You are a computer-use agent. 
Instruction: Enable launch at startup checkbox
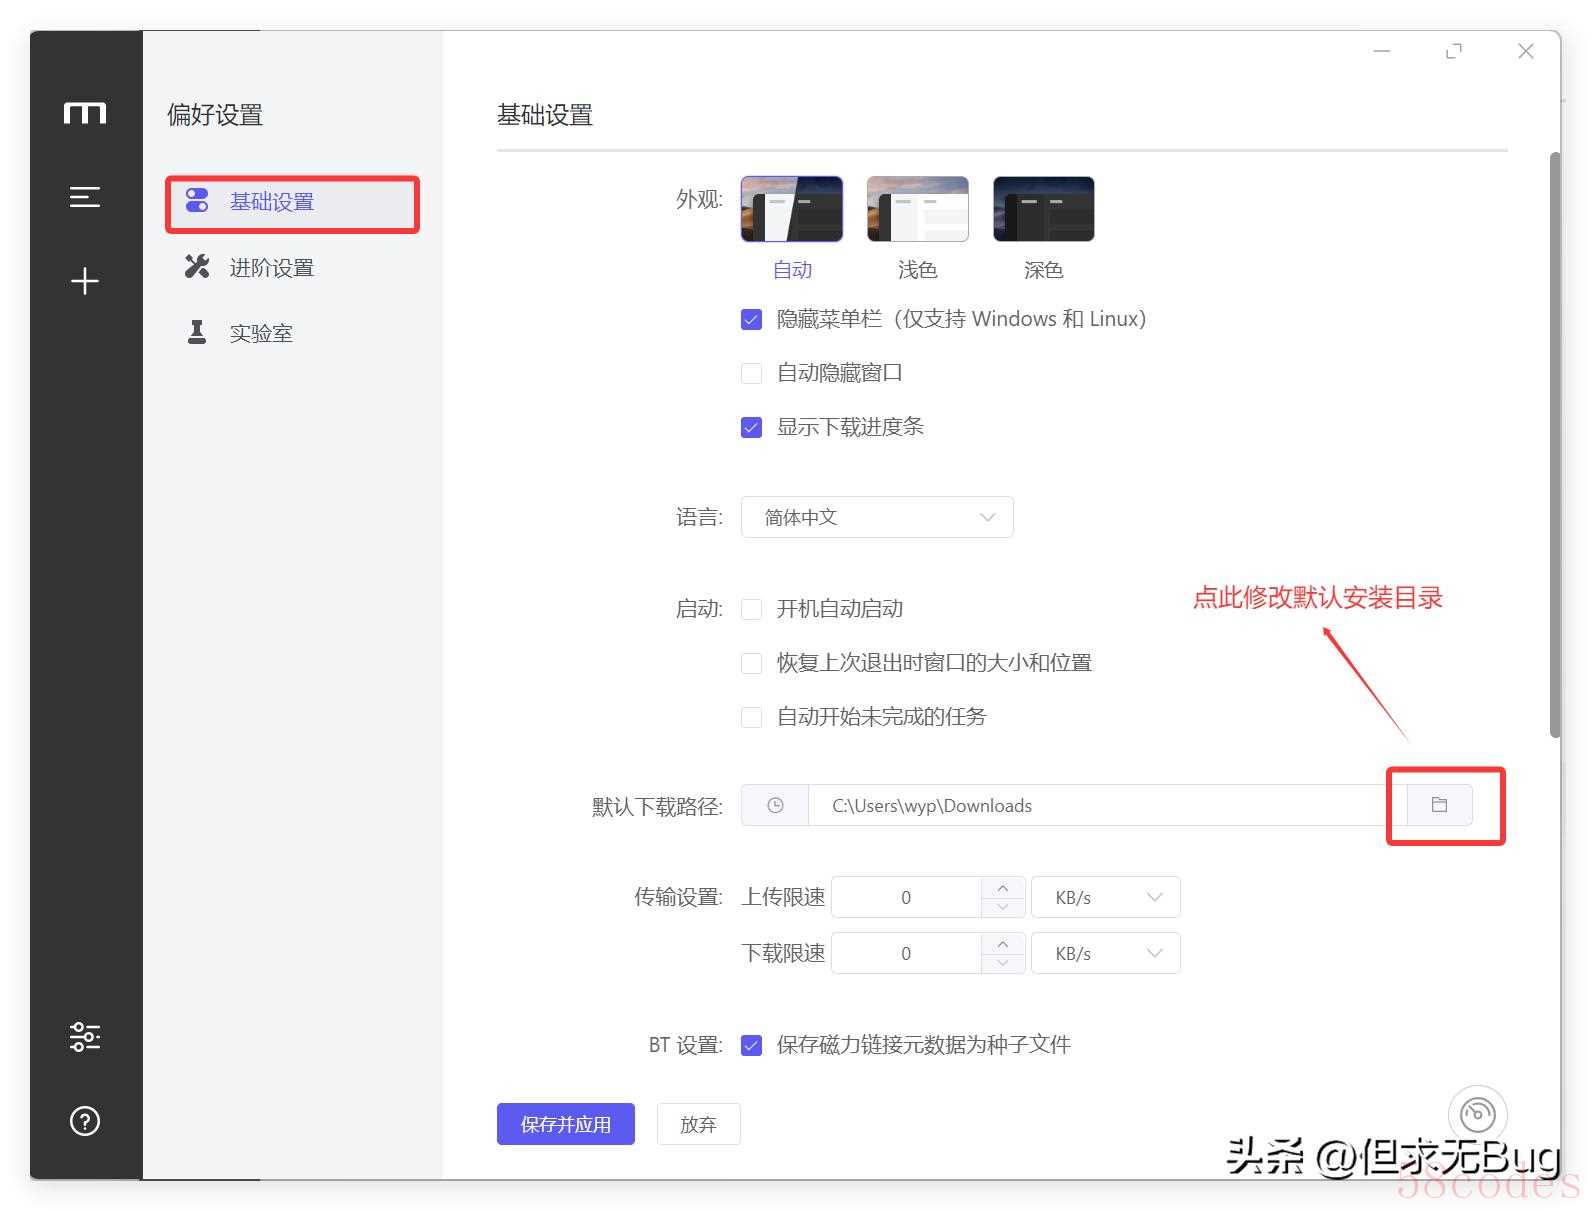pos(751,609)
